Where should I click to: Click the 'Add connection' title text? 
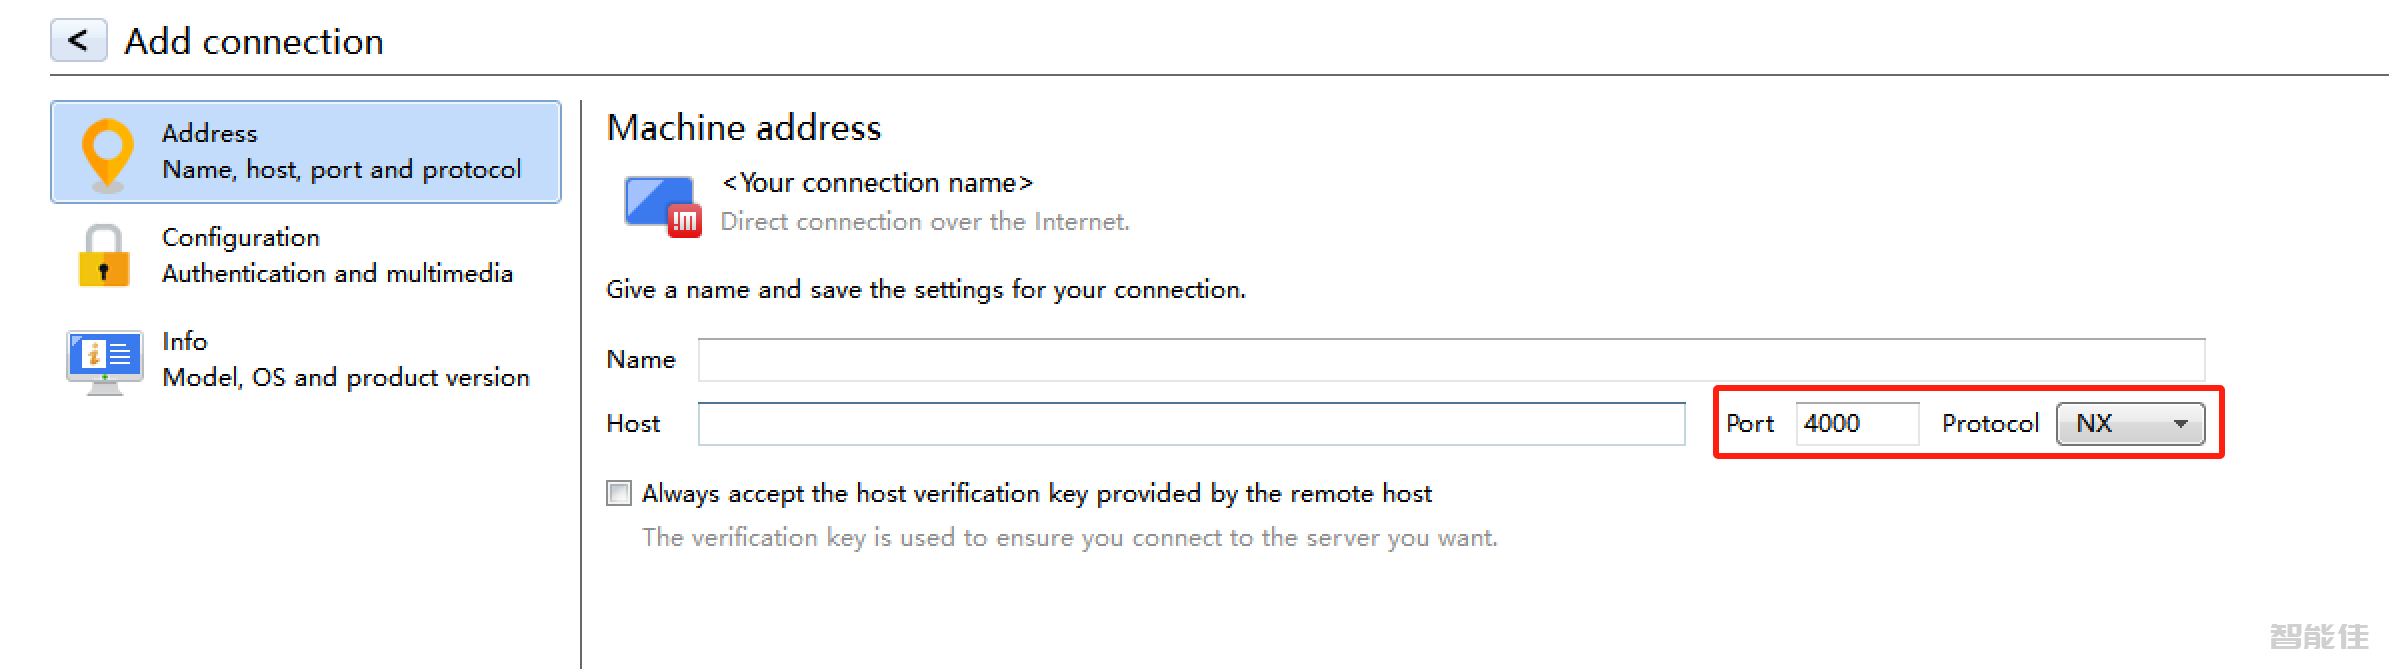(254, 42)
